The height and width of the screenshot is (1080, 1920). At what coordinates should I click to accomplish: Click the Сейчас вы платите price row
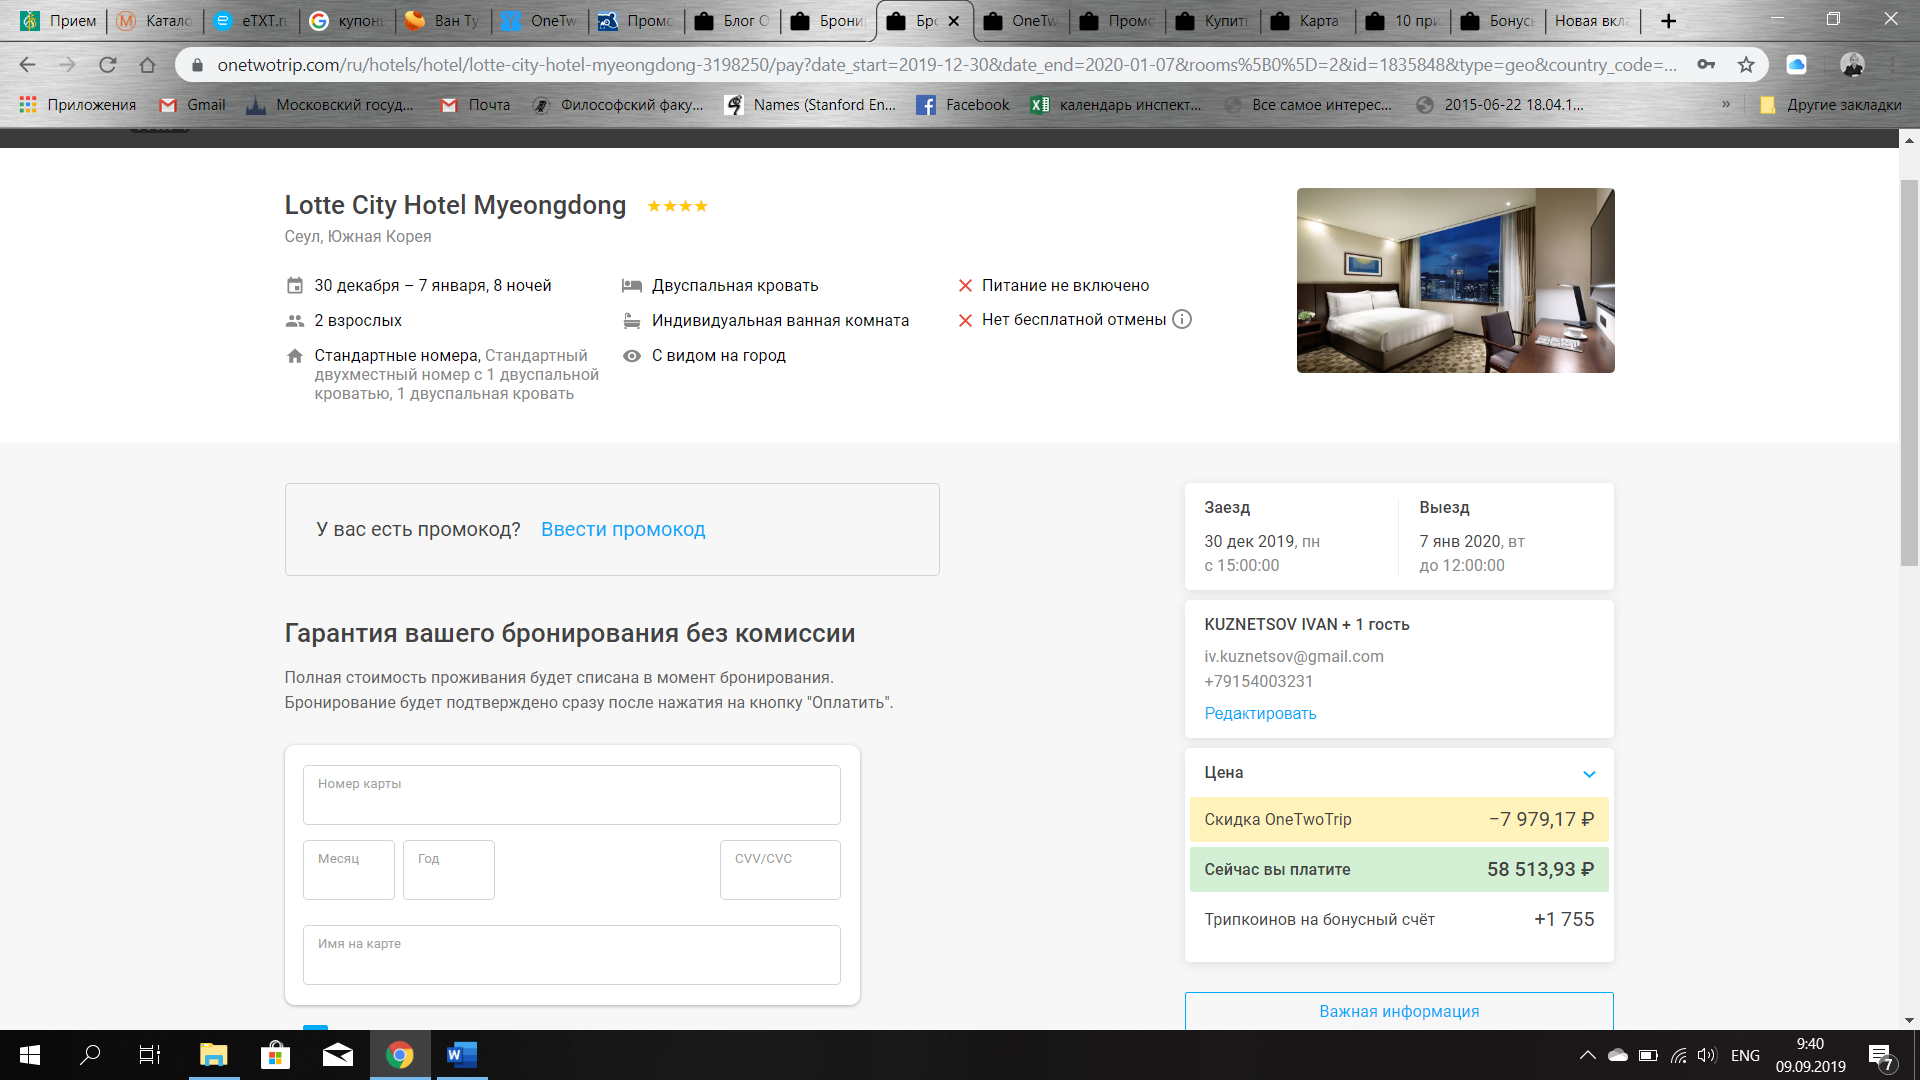tap(1399, 870)
